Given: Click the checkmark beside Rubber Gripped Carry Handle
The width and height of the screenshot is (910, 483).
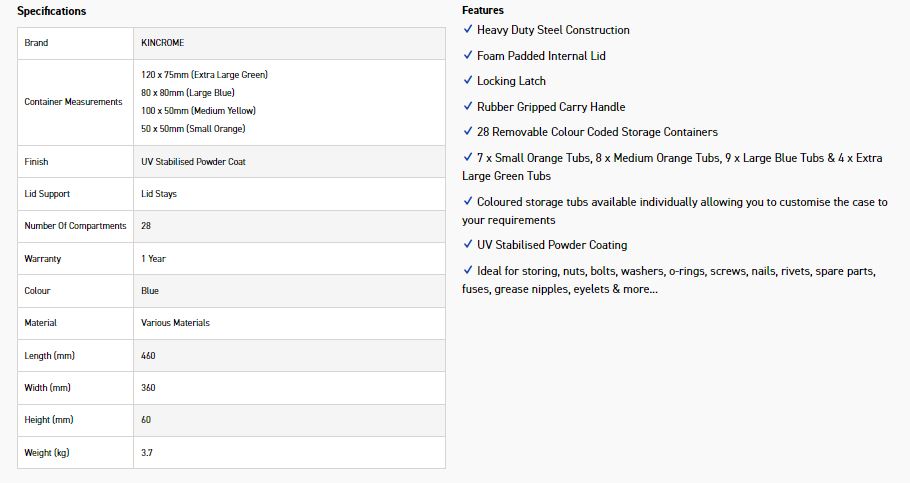Looking at the screenshot, I should click(468, 106).
